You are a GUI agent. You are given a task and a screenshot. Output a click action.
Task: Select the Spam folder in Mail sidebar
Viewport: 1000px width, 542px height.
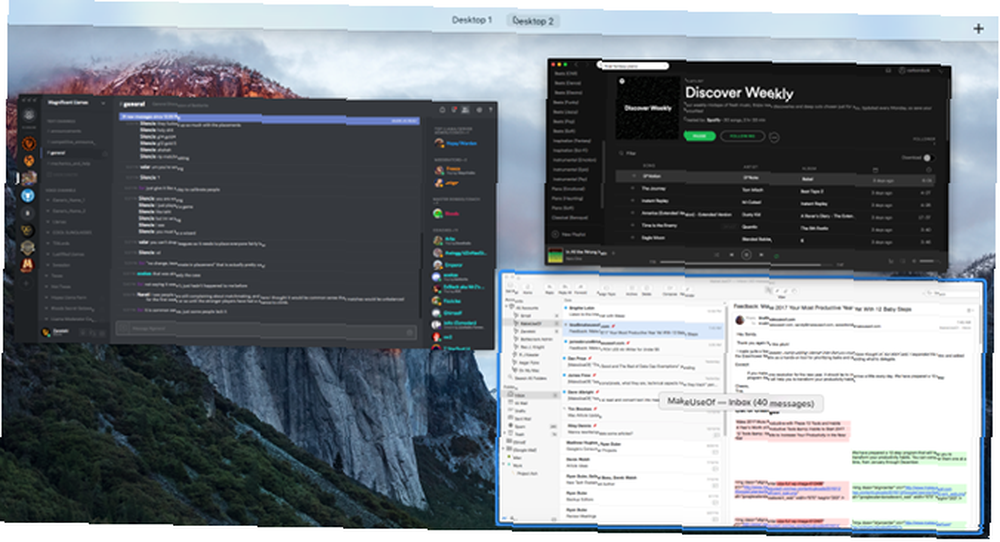point(532,427)
